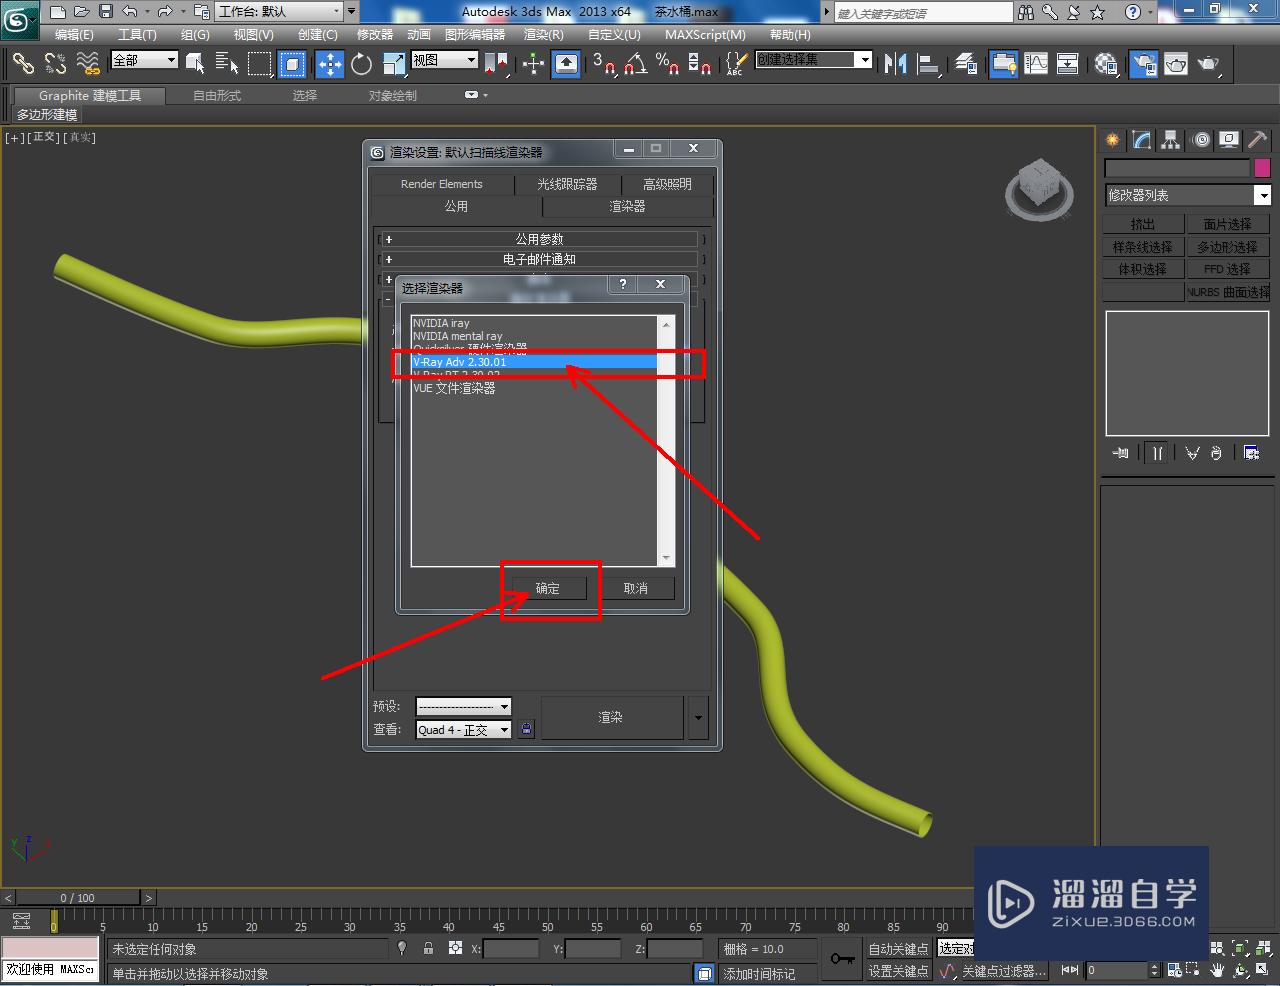Click the Align tool icon
1280x986 pixels.
pos(928,64)
